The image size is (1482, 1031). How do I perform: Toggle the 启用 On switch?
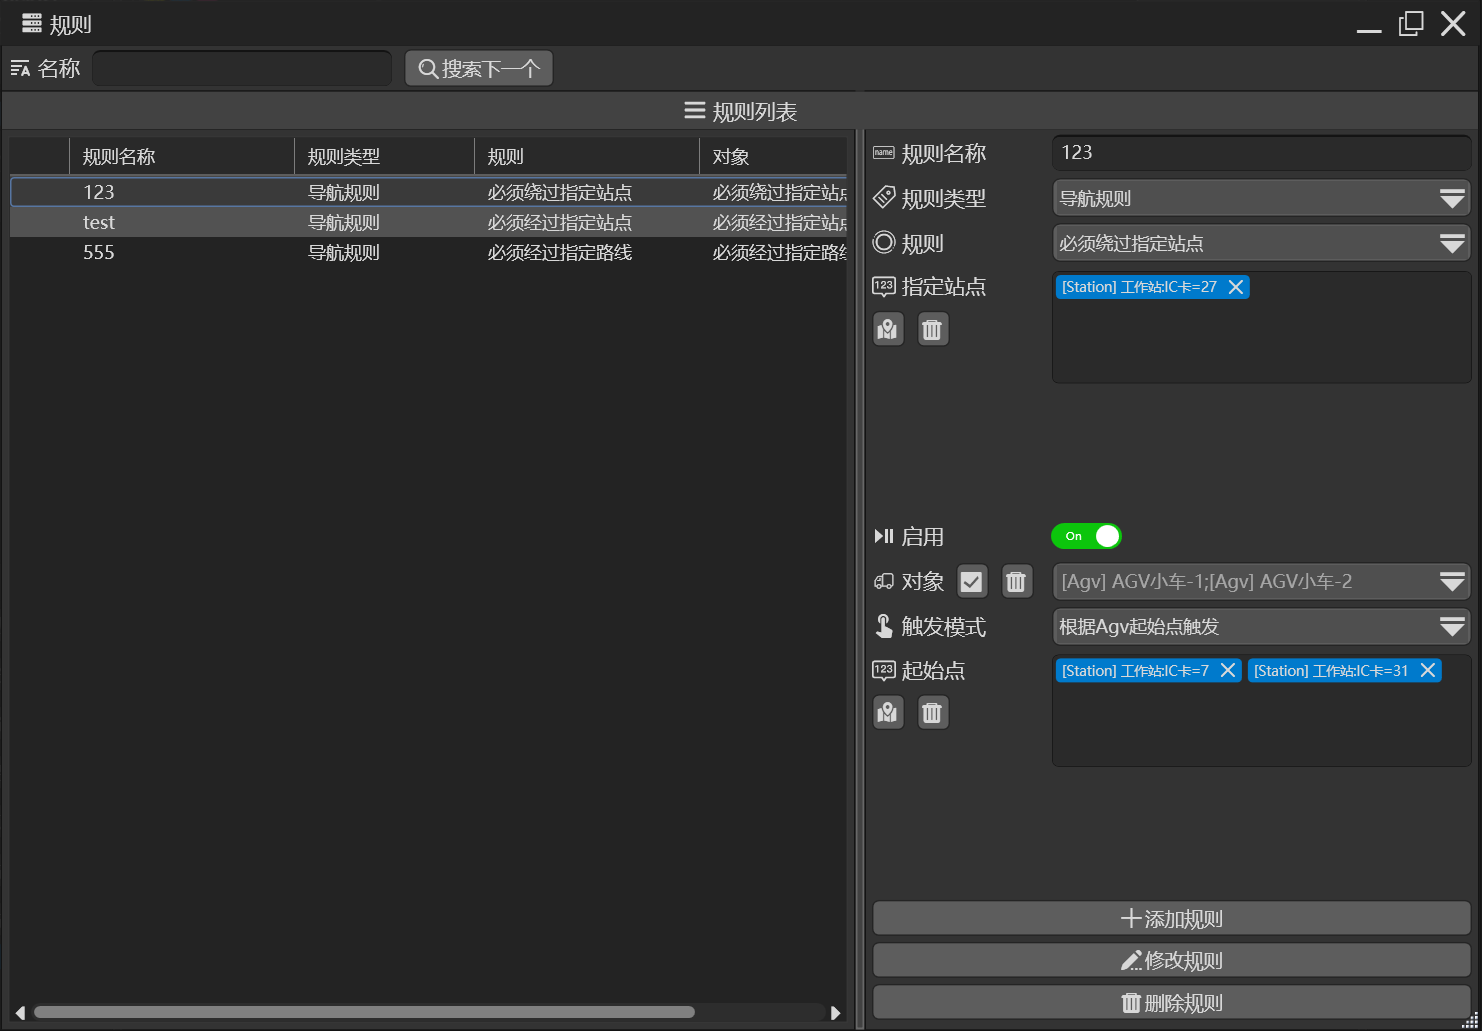(1086, 536)
